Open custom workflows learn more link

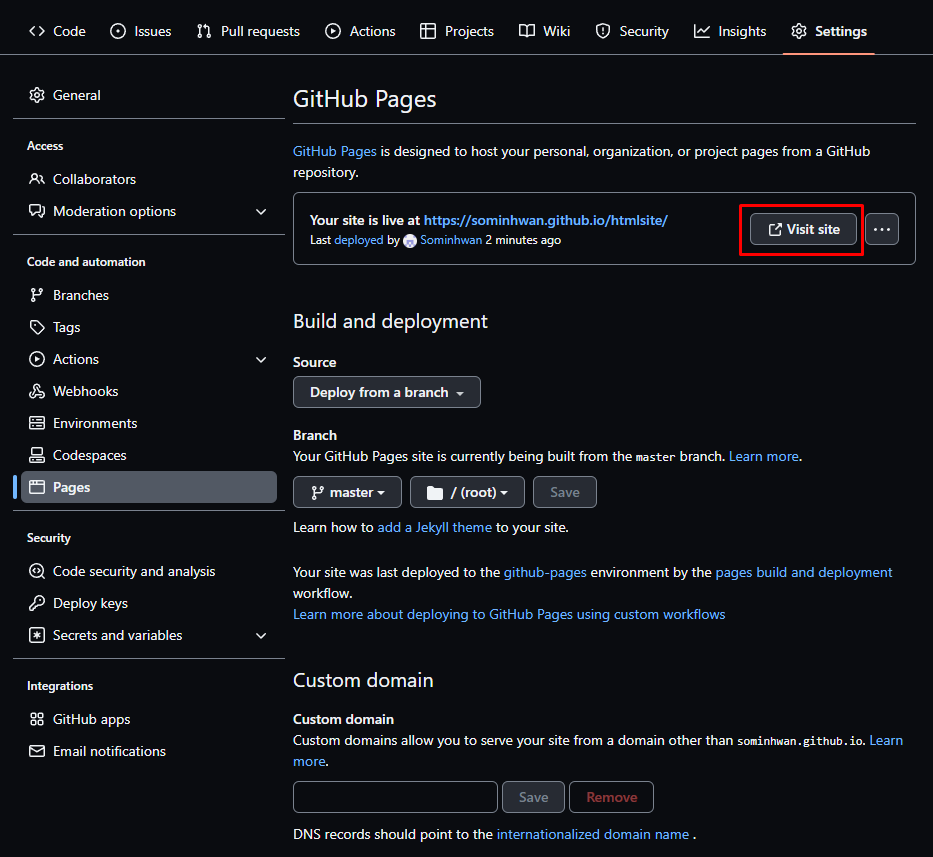coord(509,614)
